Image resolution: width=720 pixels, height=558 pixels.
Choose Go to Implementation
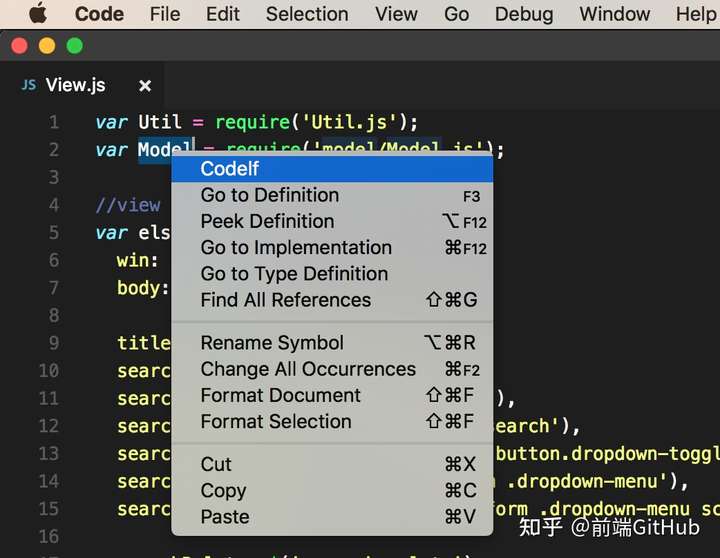pos(332,248)
